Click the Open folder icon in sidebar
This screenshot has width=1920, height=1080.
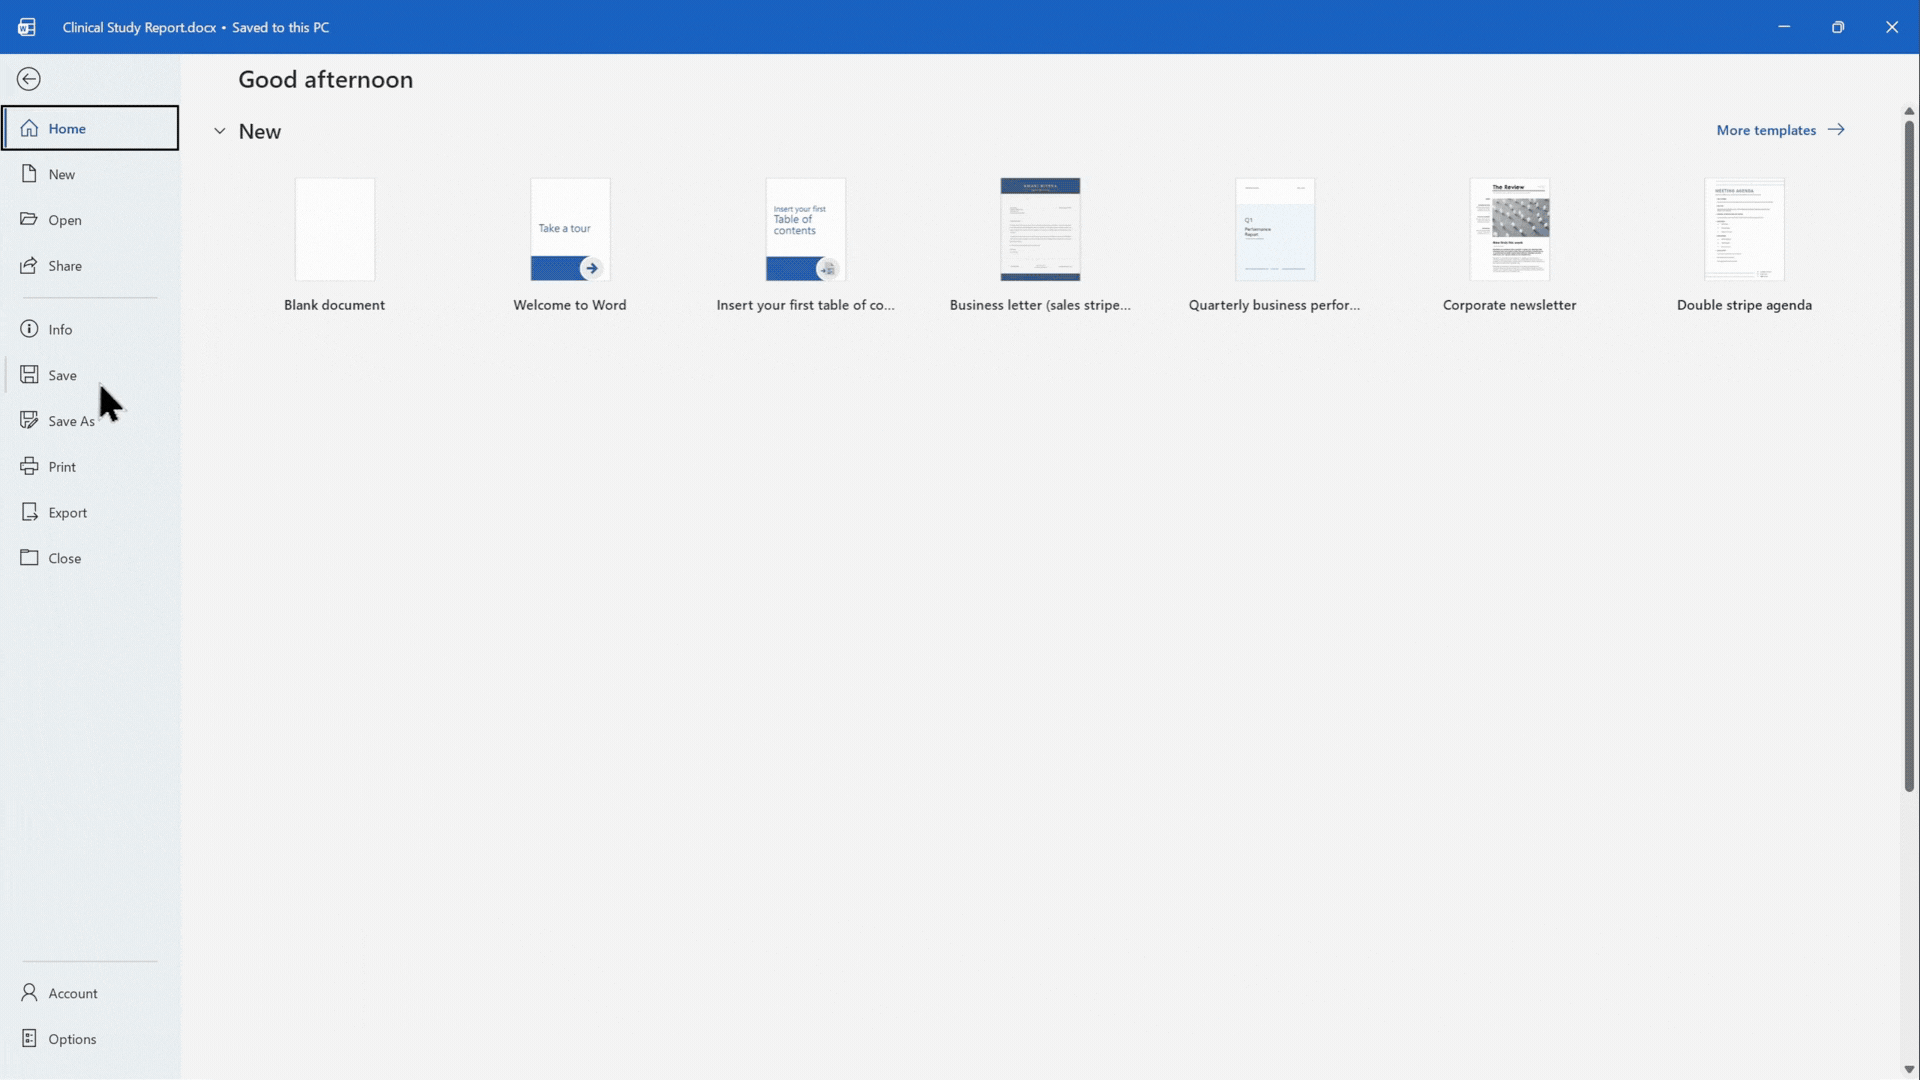click(30, 219)
